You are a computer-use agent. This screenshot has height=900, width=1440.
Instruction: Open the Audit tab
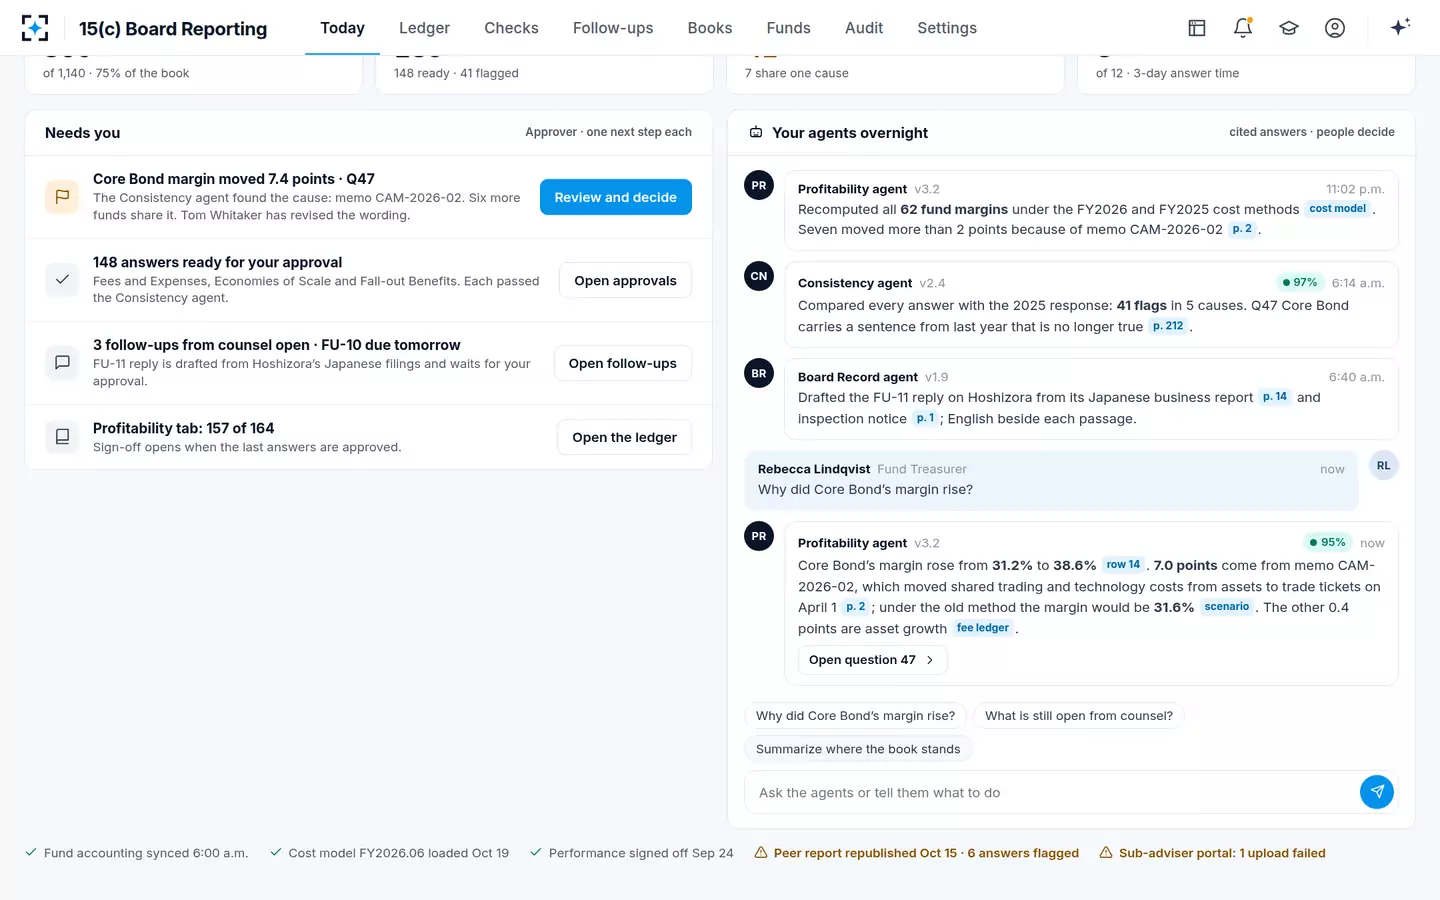coord(864,28)
